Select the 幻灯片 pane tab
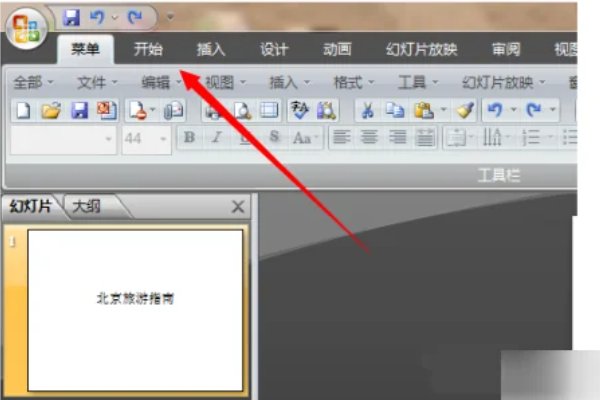 click(x=31, y=206)
